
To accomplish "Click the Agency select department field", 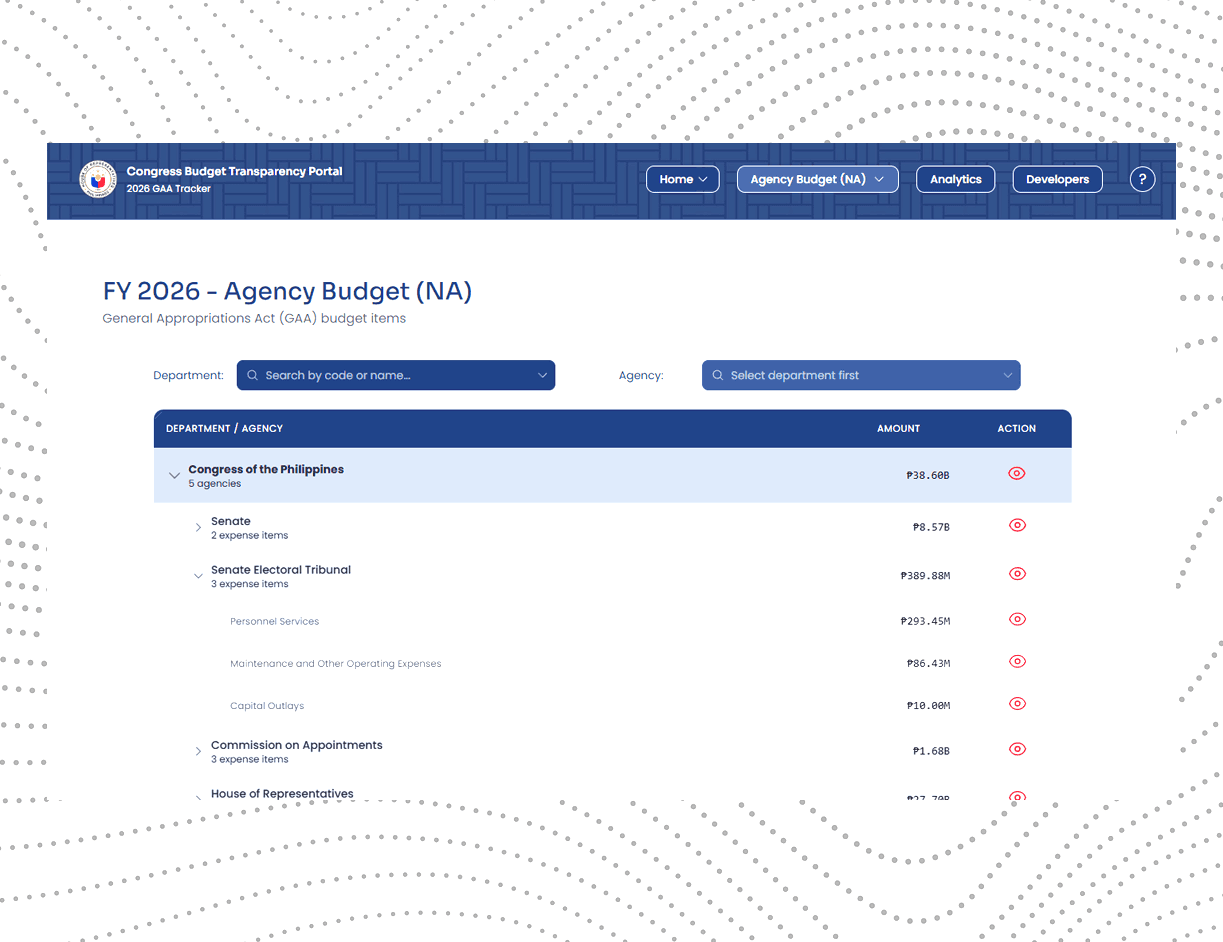I will [861, 375].
